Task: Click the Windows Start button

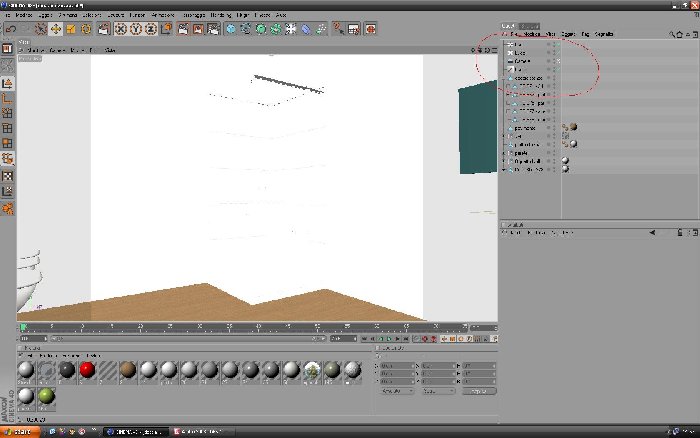Action: click(x=20, y=432)
